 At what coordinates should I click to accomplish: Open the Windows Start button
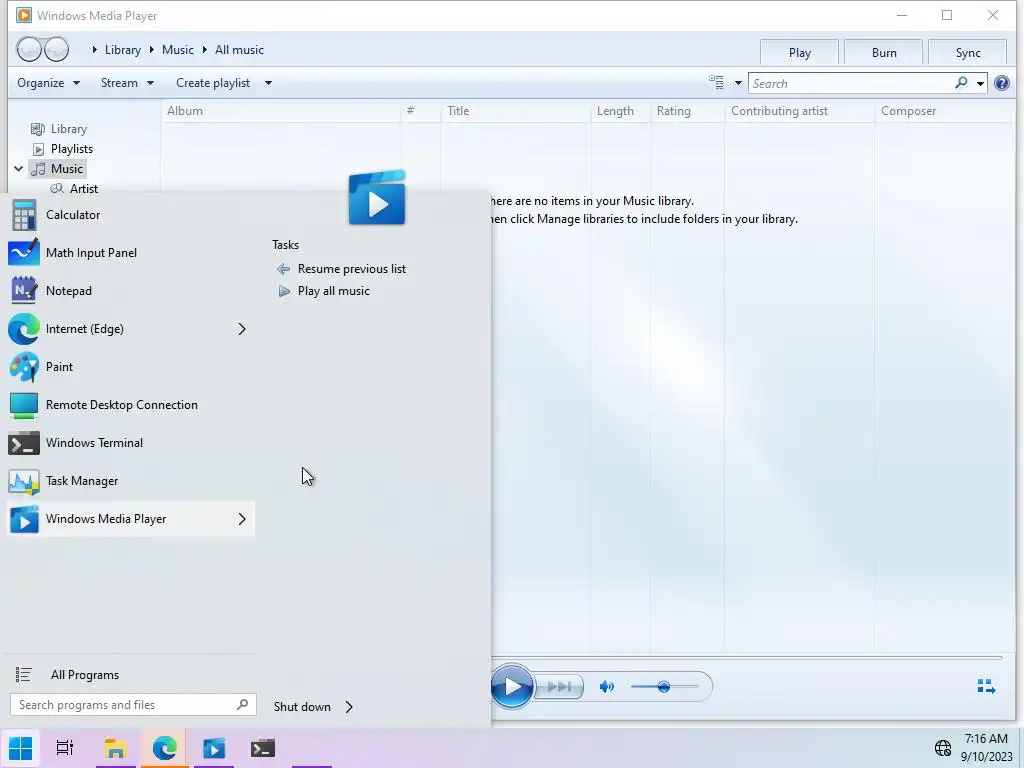point(20,748)
